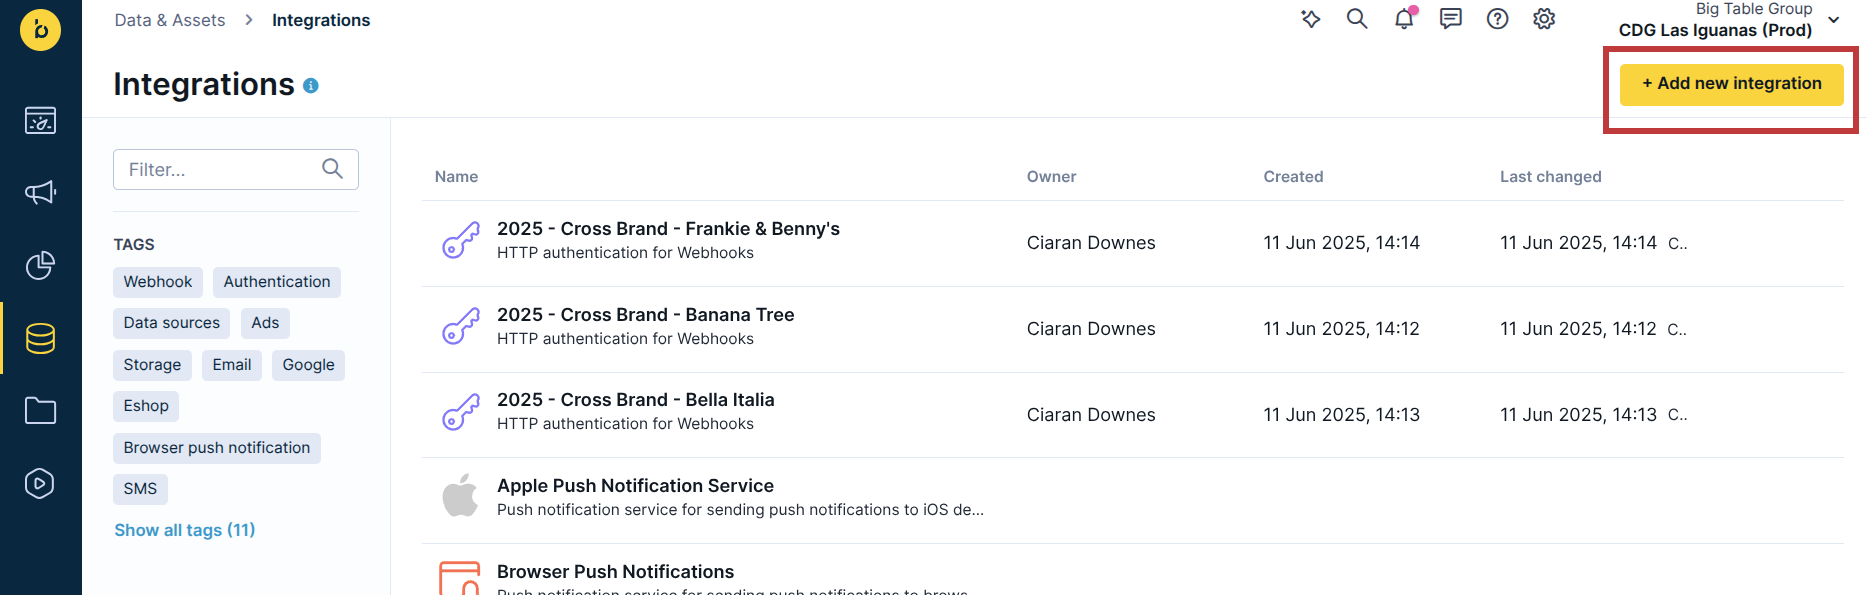
Task: Sort by the Last changed column header
Action: (x=1550, y=177)
